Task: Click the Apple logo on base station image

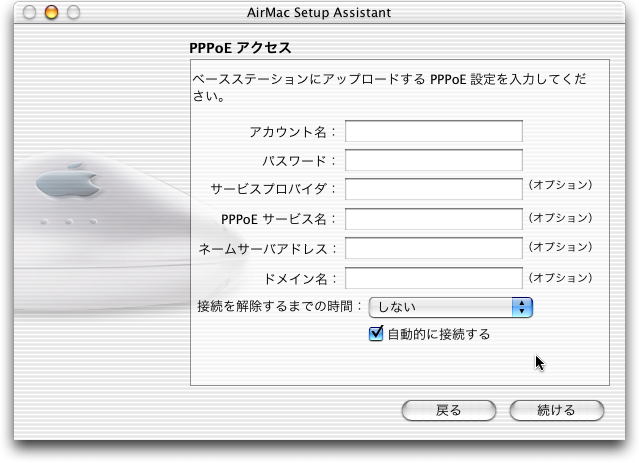Action: pyautogui.click(x=68, y=182)
